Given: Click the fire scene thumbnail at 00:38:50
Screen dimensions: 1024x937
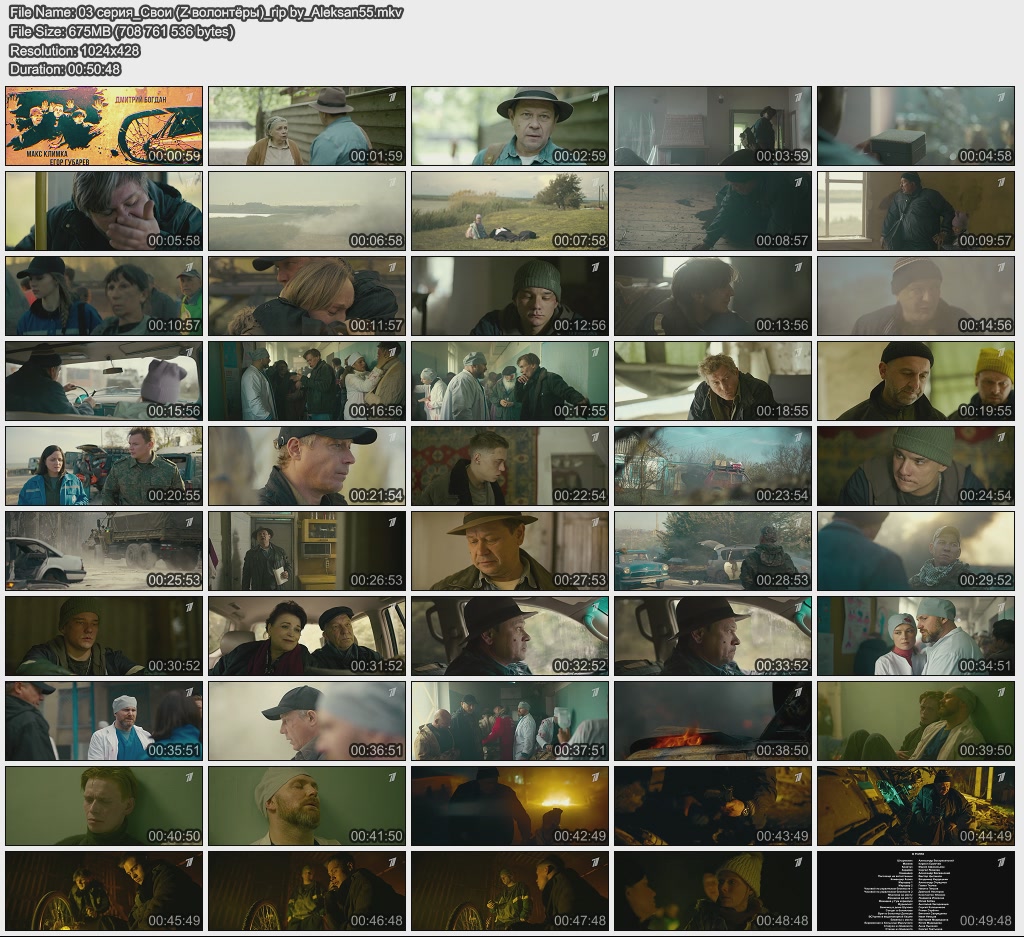Looking at the screenshot, I should point(712,721).
